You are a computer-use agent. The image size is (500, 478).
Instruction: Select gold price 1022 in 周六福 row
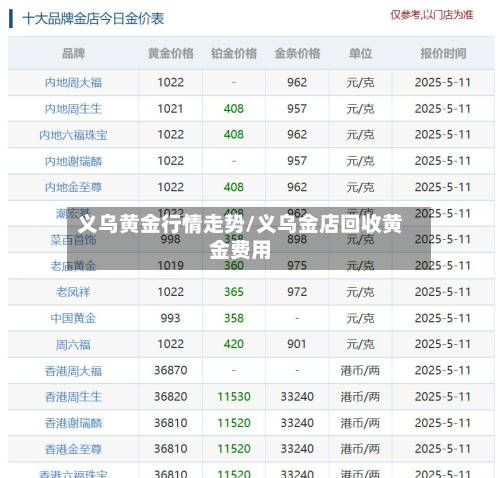(171, 344)
